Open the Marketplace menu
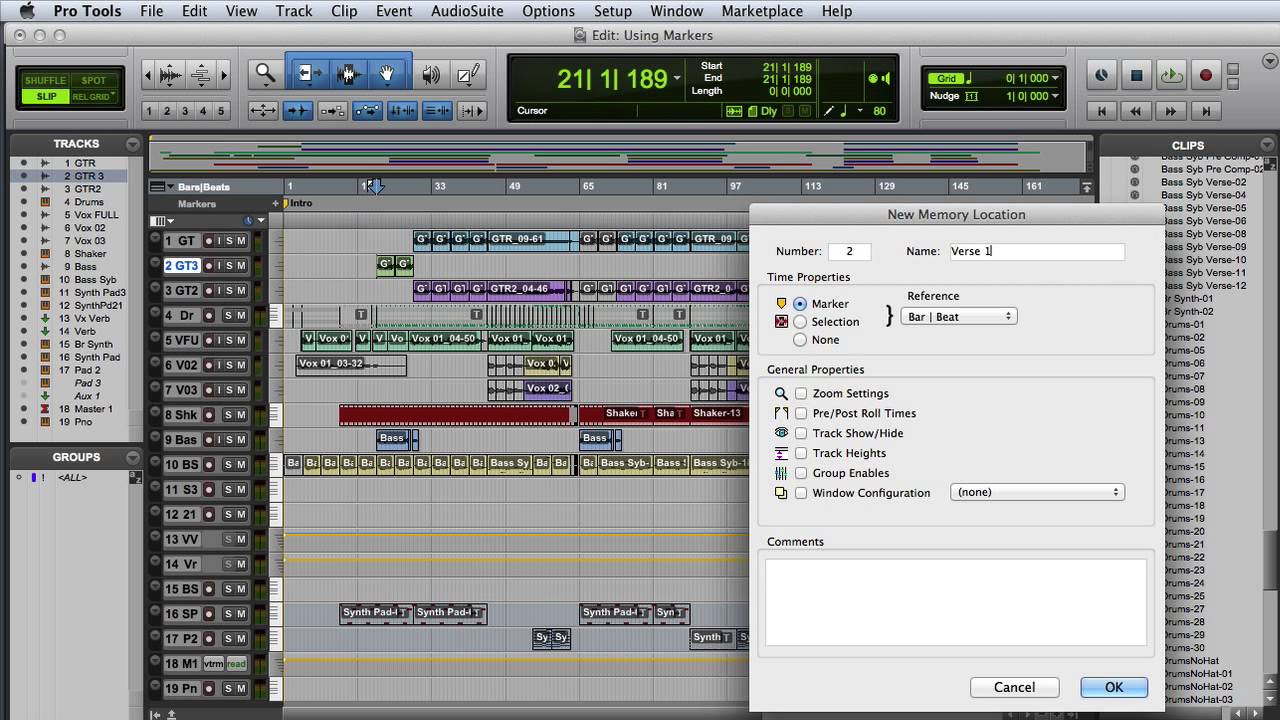This screenshot has width=1280, height=720. 762,11
